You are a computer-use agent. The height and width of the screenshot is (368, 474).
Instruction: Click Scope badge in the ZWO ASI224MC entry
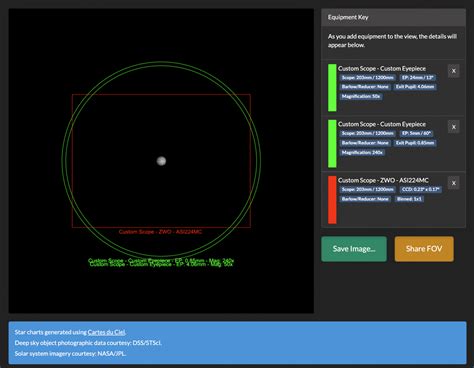[x=368, y=189]
